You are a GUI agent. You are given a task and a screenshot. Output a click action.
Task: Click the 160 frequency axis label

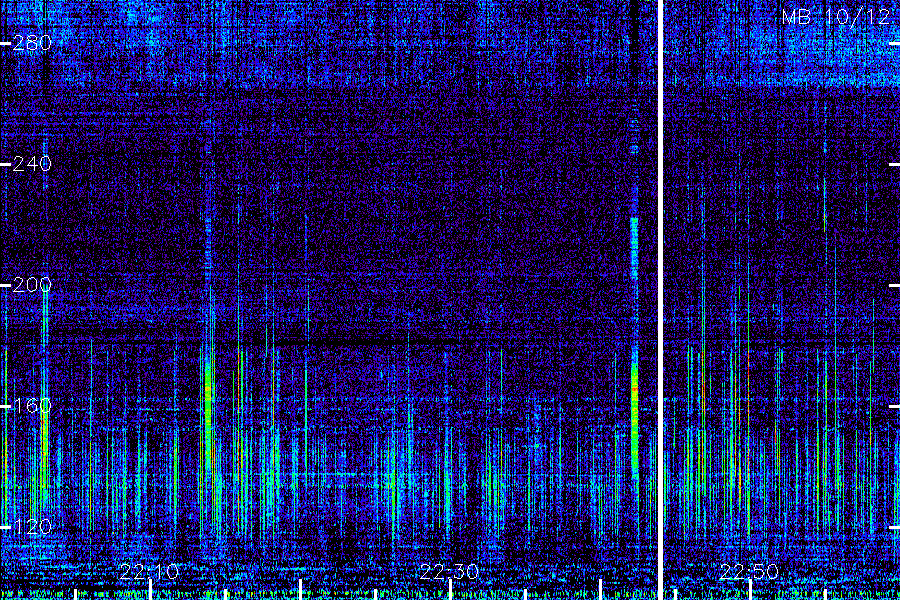click(x=32, y=406)
